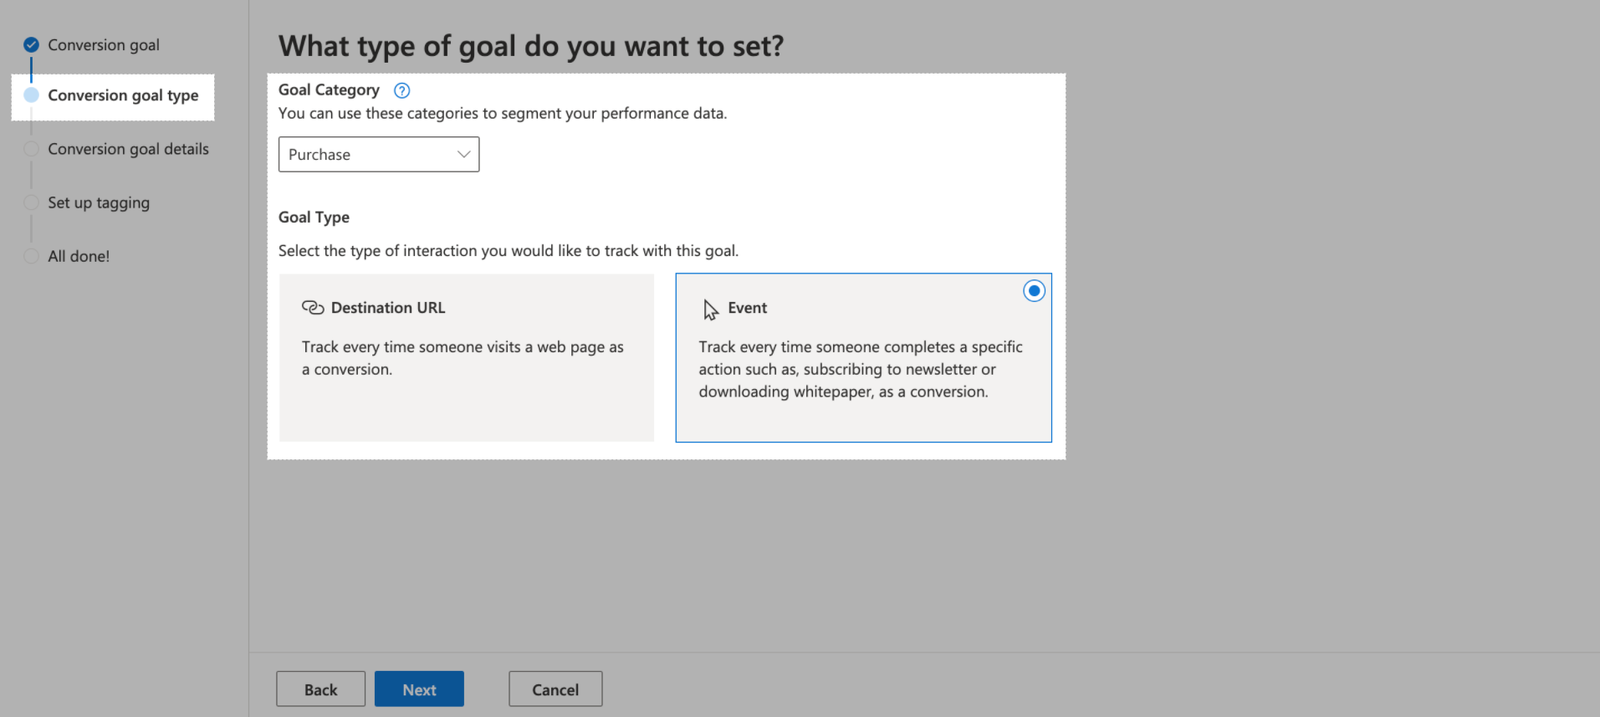
Task: Click the Destination URL link icon
Action: (x=313, y=308)
